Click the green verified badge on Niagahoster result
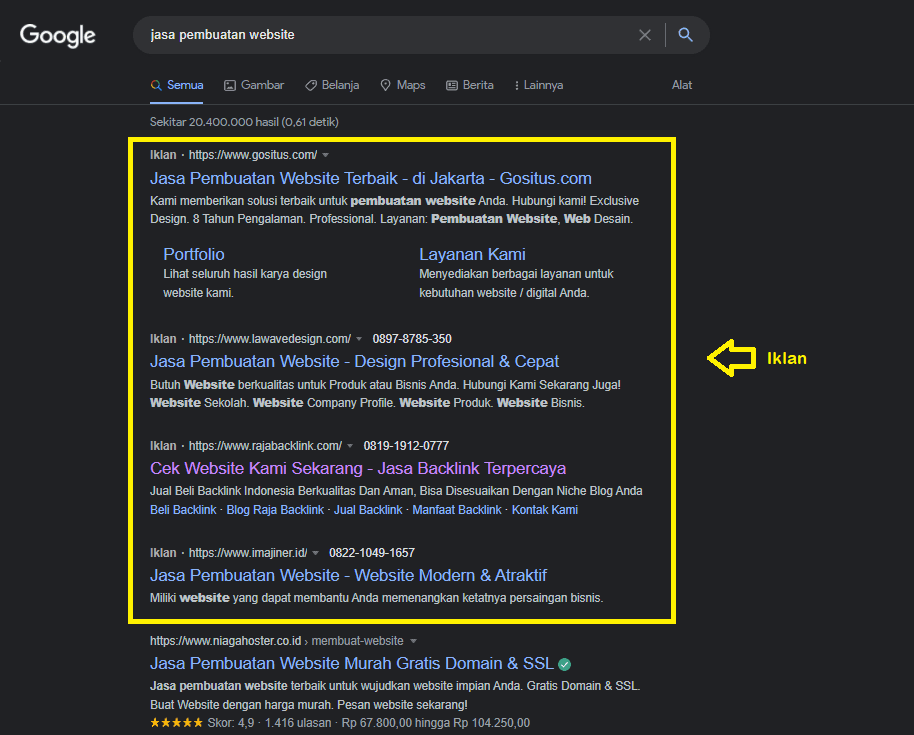Viewport: 914px width, 735px height. click(564, 664)
